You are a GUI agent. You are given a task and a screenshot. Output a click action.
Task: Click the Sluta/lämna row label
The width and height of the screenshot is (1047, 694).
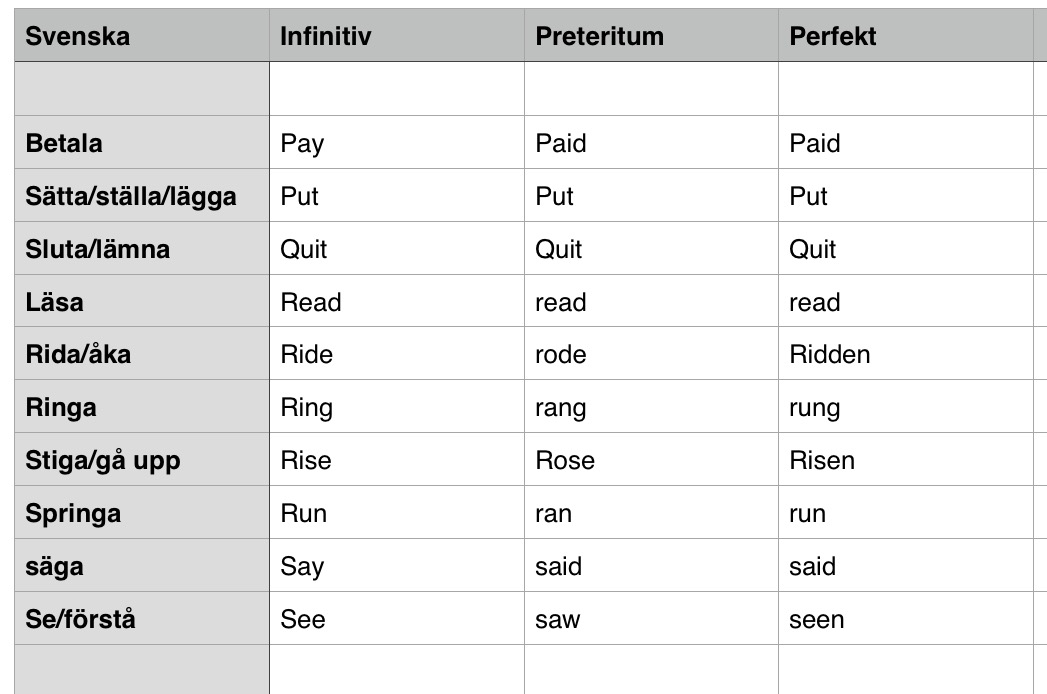[142, 248]
